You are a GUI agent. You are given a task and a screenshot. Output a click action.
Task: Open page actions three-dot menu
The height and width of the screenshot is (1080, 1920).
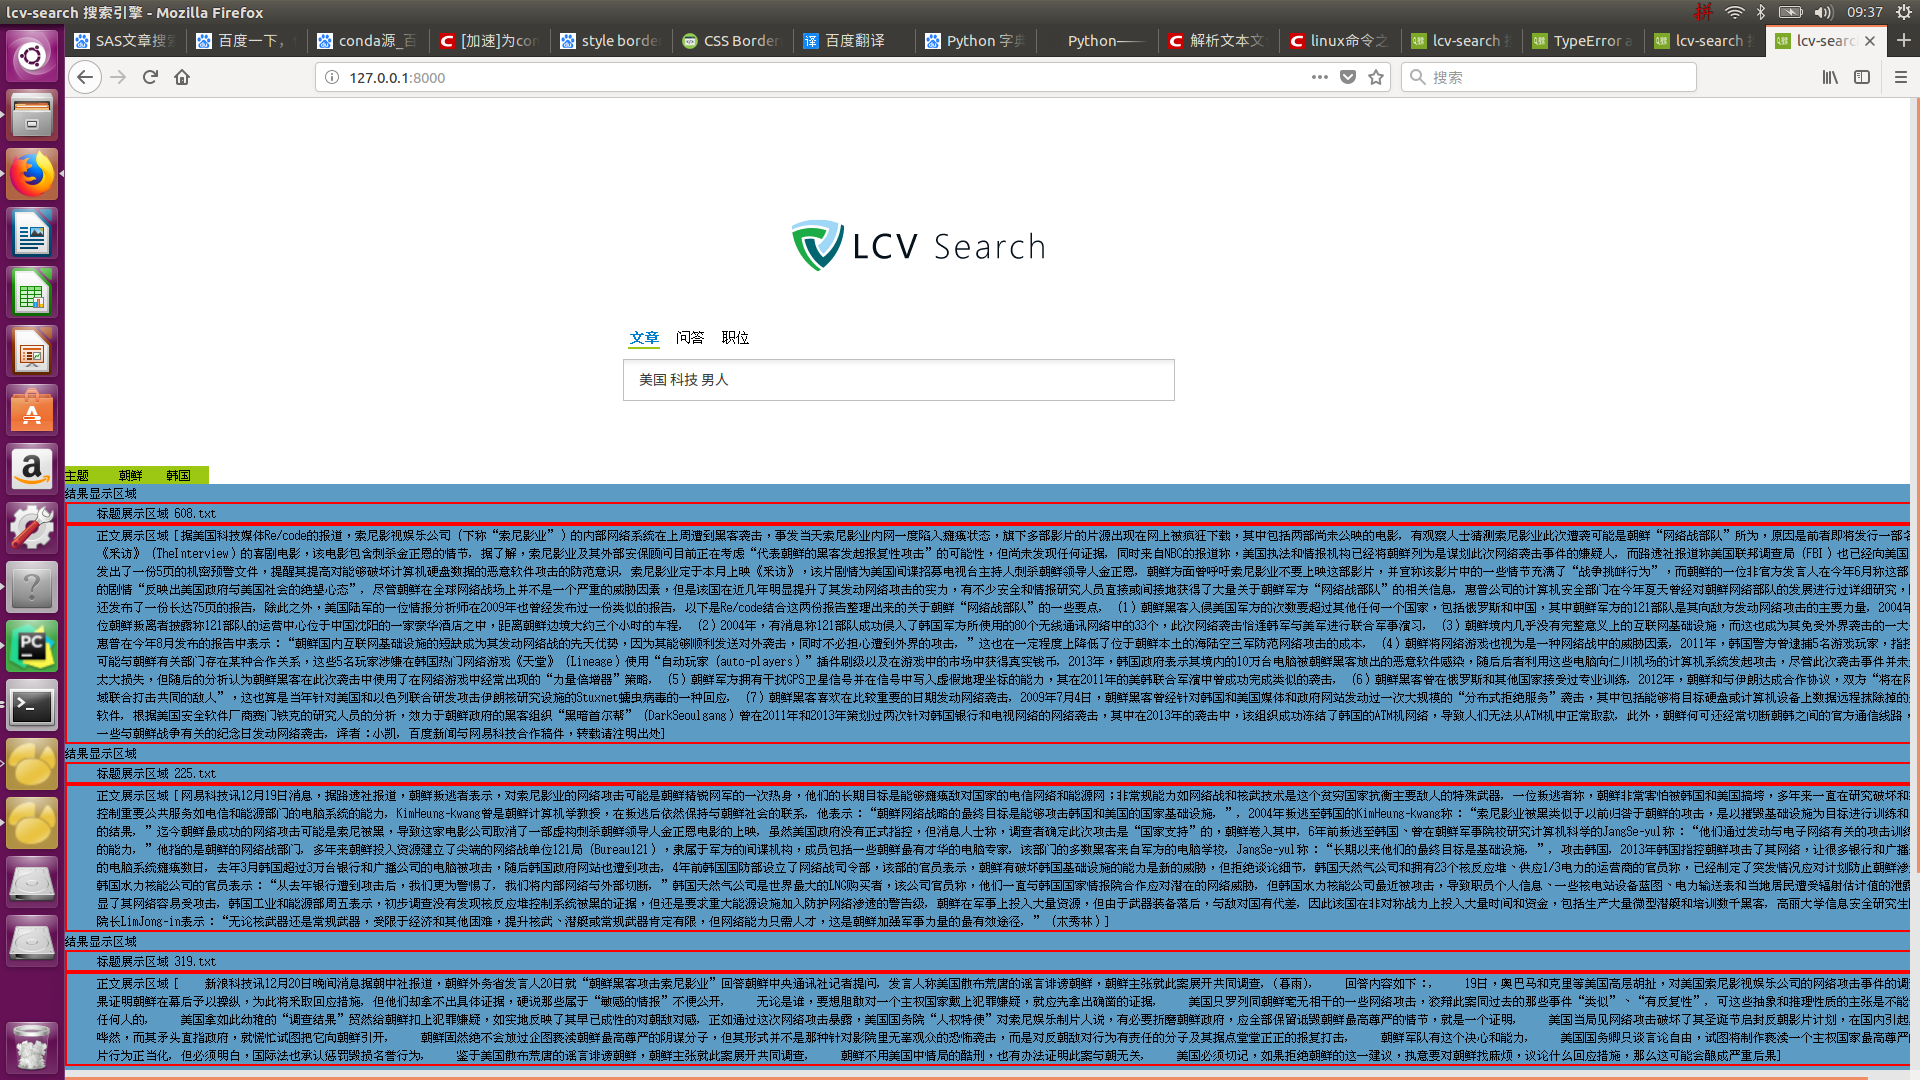pos(1320,77)
